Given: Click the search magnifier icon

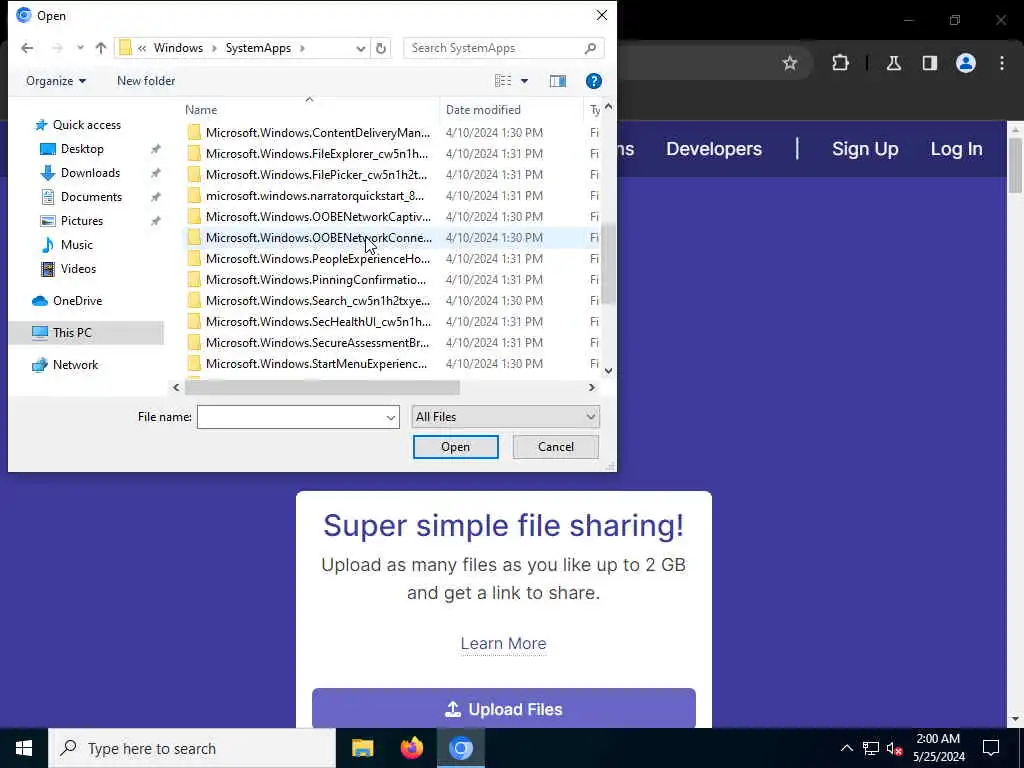Looking at the screenshot, I should pos(590,48).
